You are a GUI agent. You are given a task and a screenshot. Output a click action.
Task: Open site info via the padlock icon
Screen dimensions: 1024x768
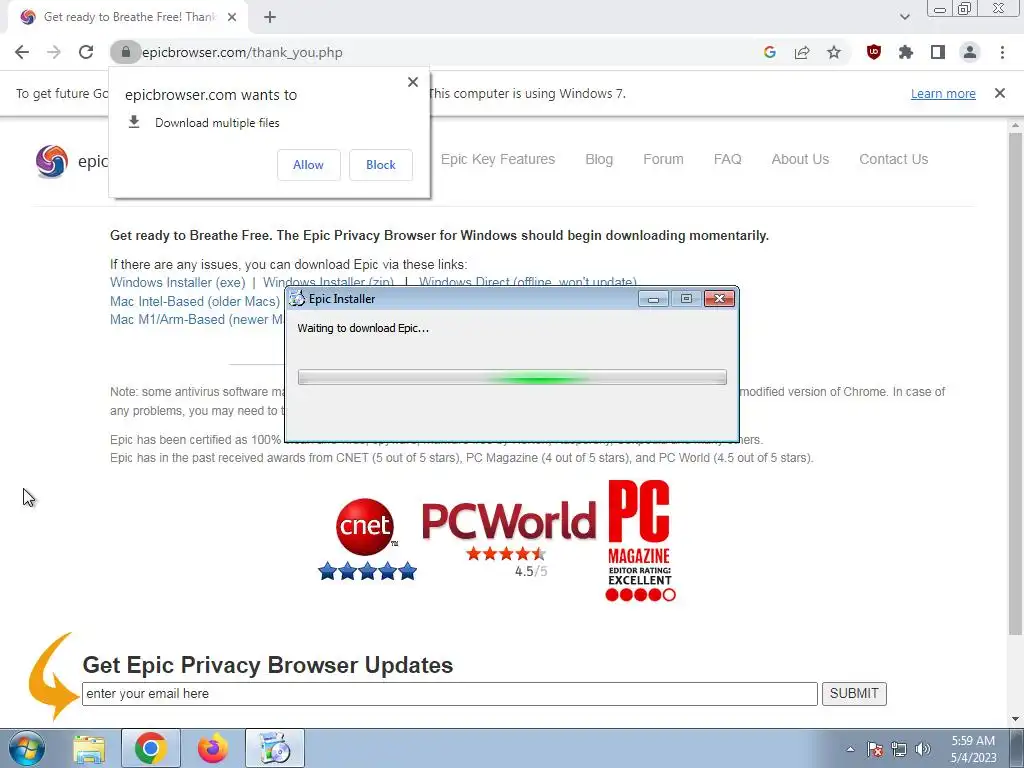125,52
